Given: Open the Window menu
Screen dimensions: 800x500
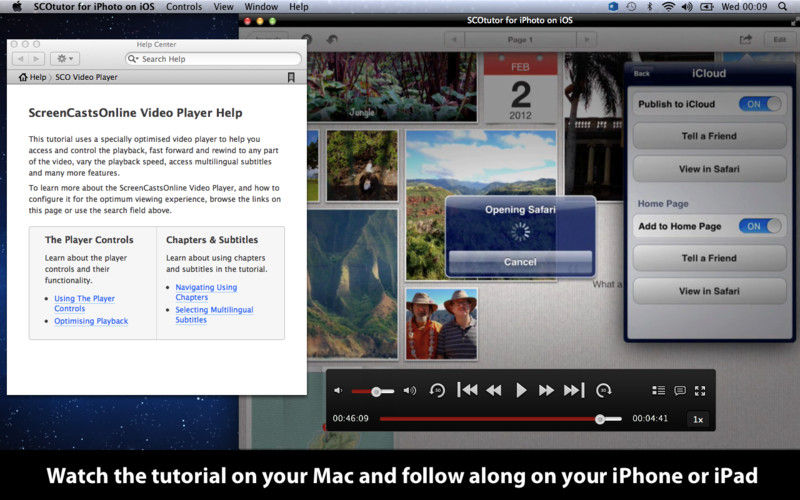Looking at the screenshot, I should click(x=261, y=7).
